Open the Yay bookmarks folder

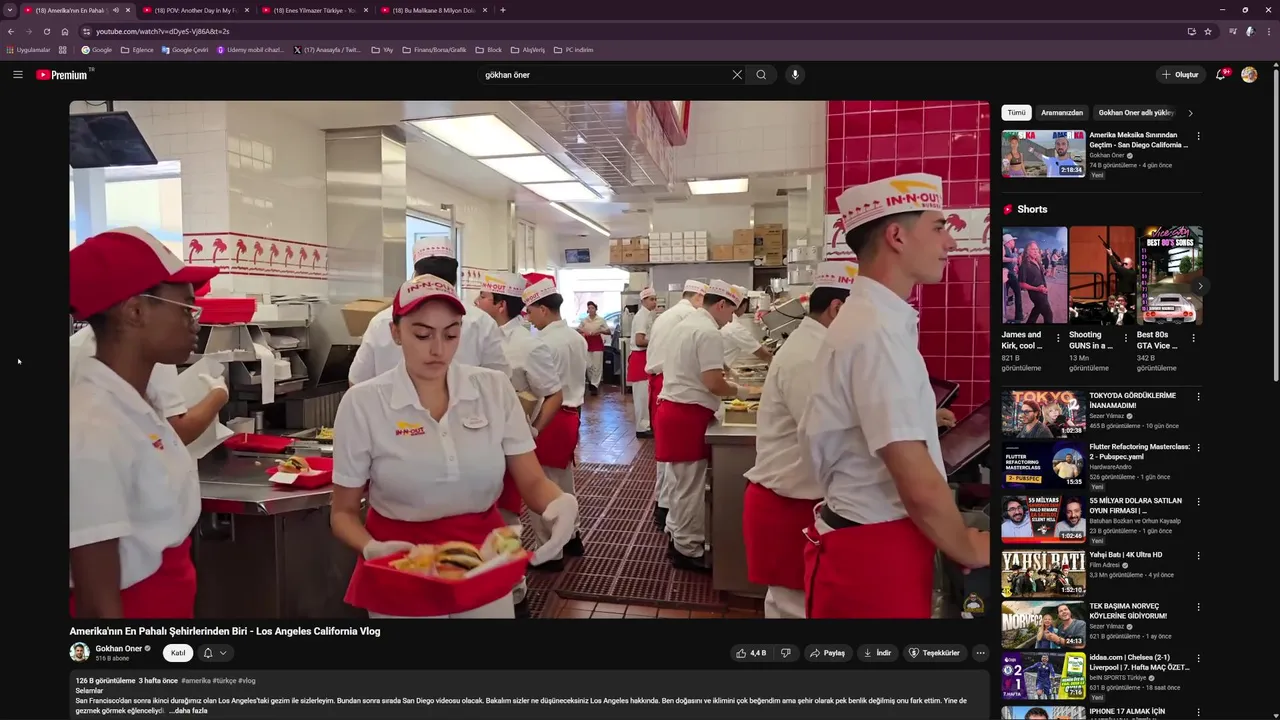click(382, 50)
